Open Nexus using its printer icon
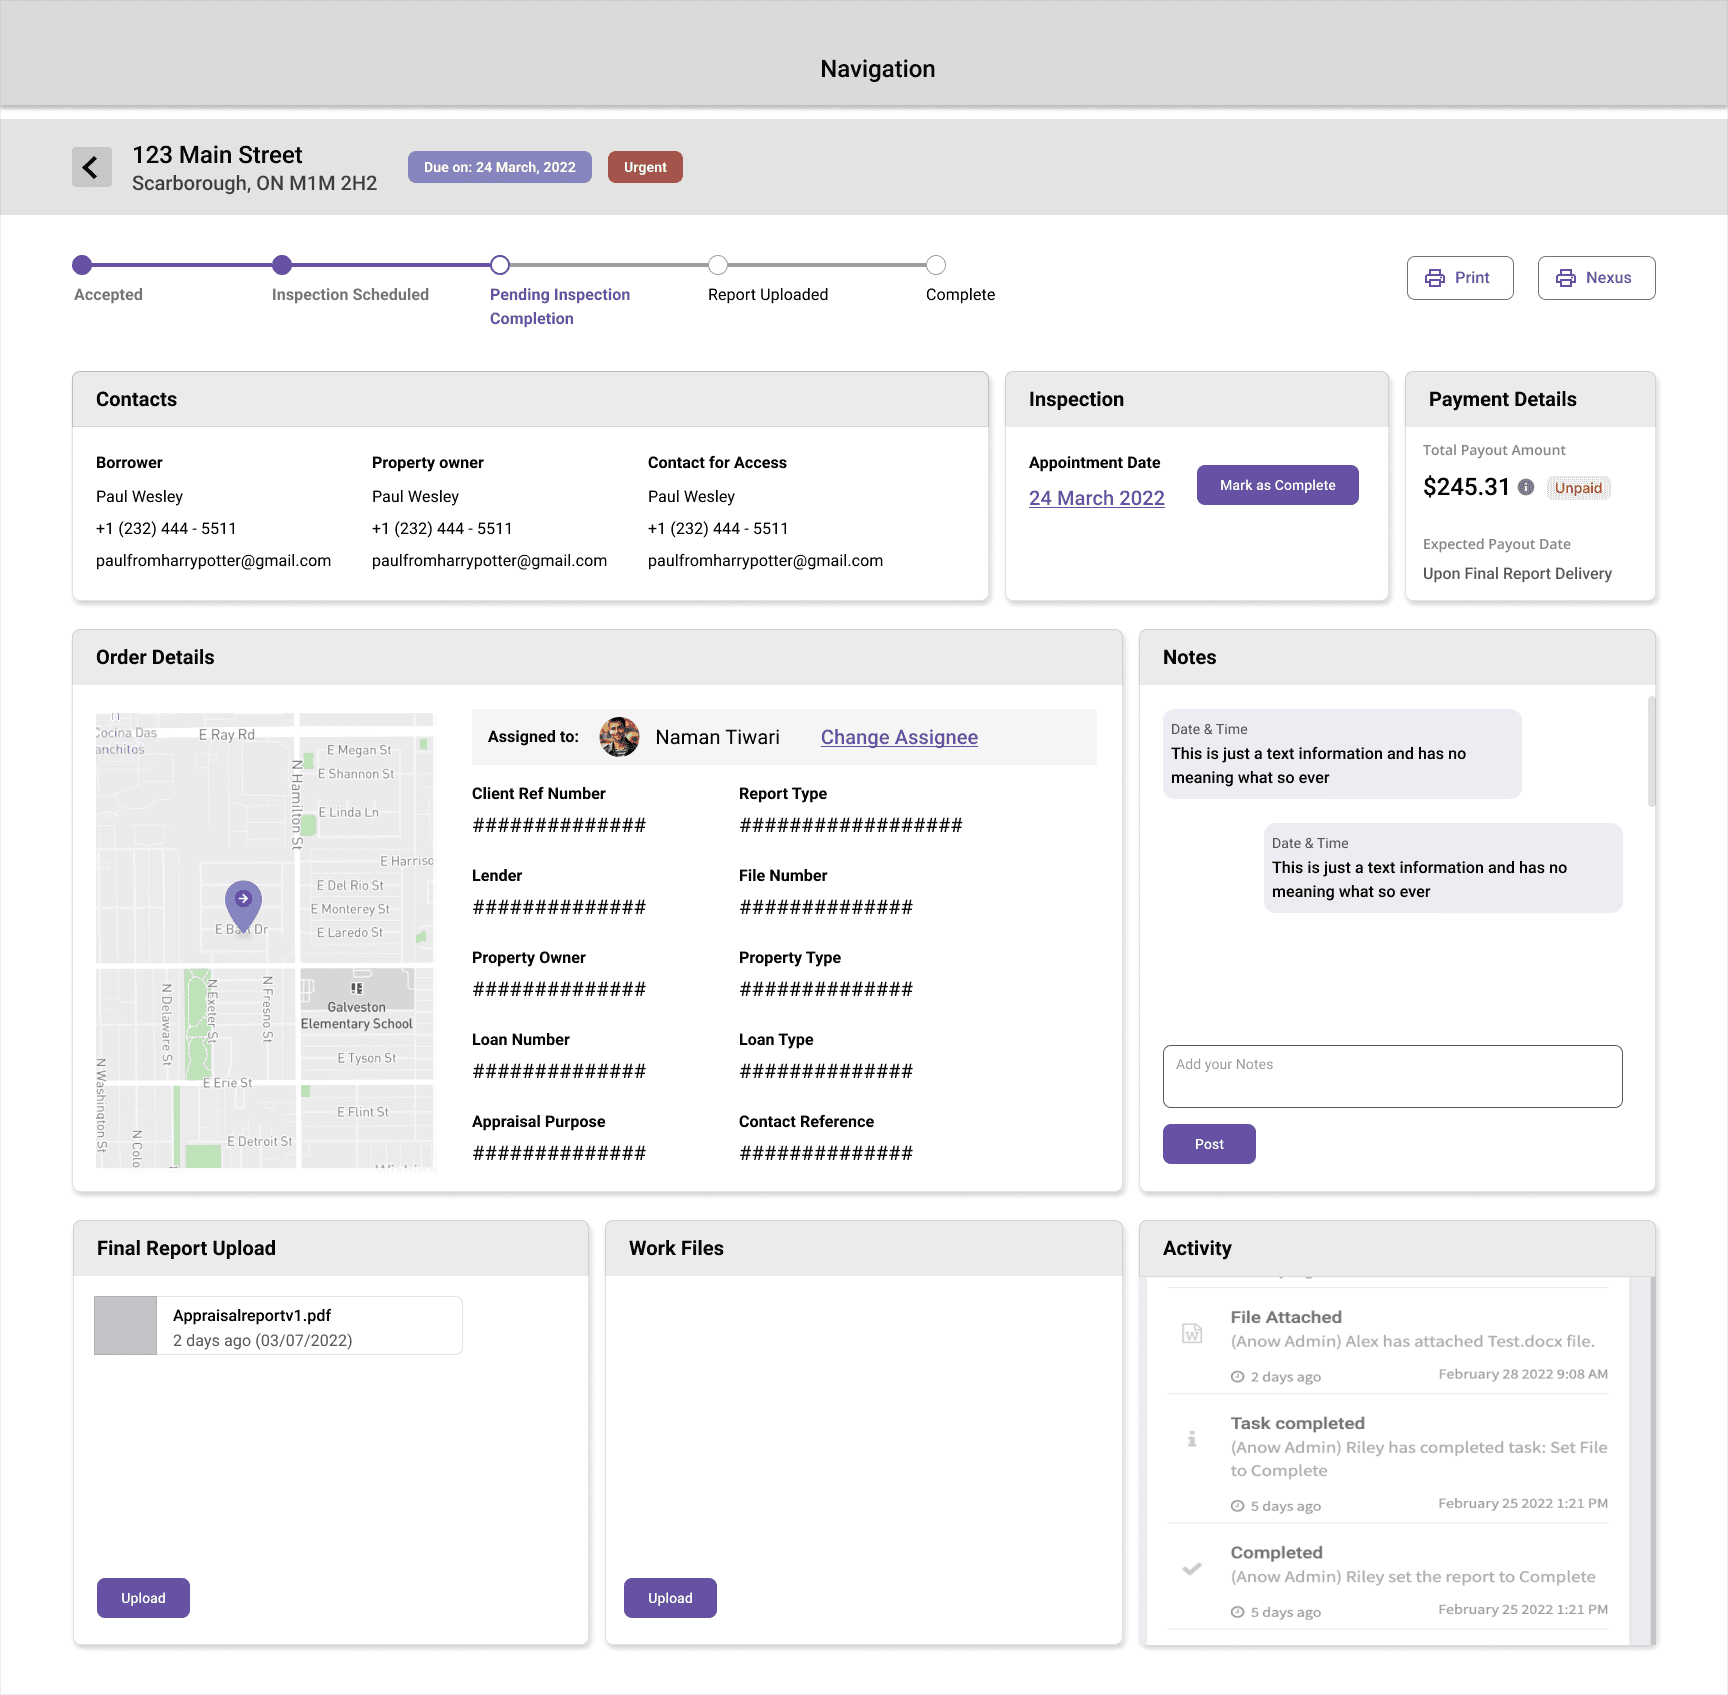This screenshot has width=1728, height=1695. pyautogui.click(x=1566, y=277)
